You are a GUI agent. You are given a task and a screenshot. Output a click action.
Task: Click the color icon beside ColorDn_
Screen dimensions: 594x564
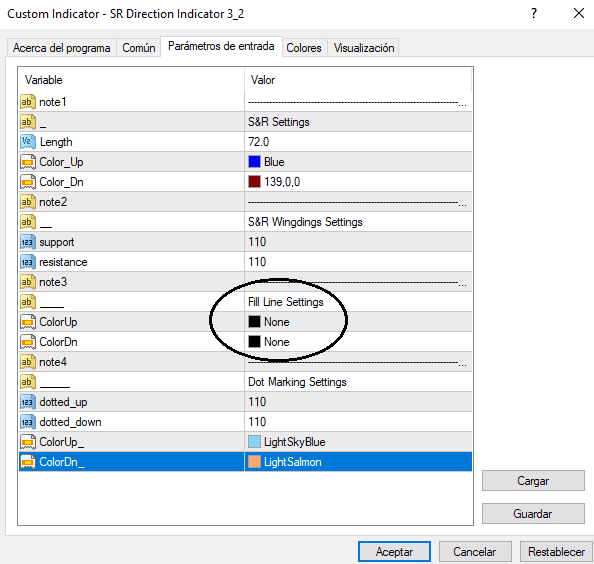coord(28,462)
